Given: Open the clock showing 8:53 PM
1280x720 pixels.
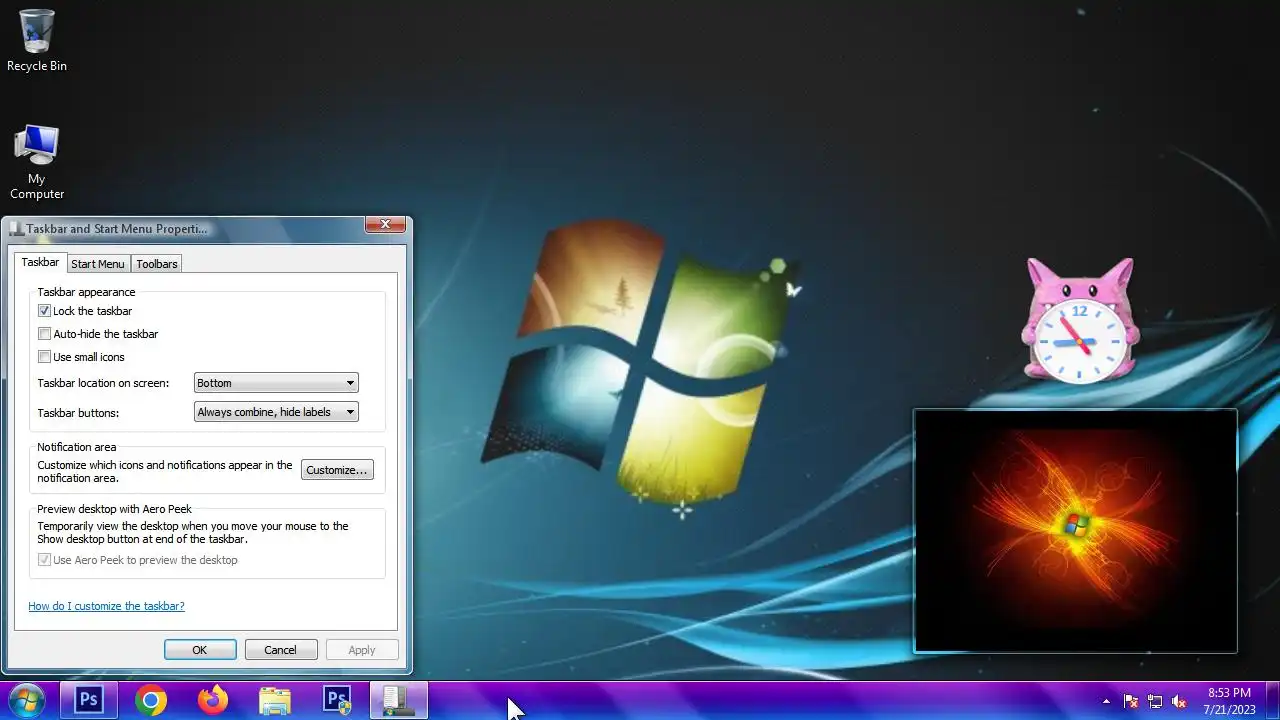Looking at the screenshot, I should pos(1229,700).
